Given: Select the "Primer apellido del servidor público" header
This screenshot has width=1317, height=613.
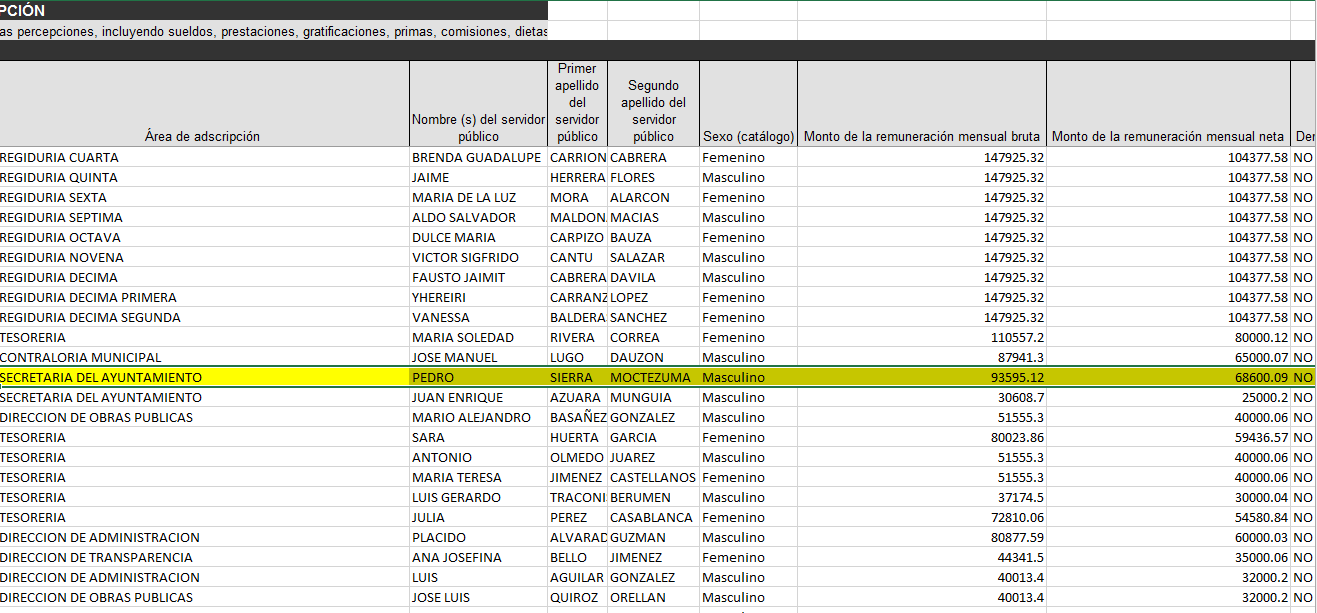Looking at the screenshot, I should (577, 103).
